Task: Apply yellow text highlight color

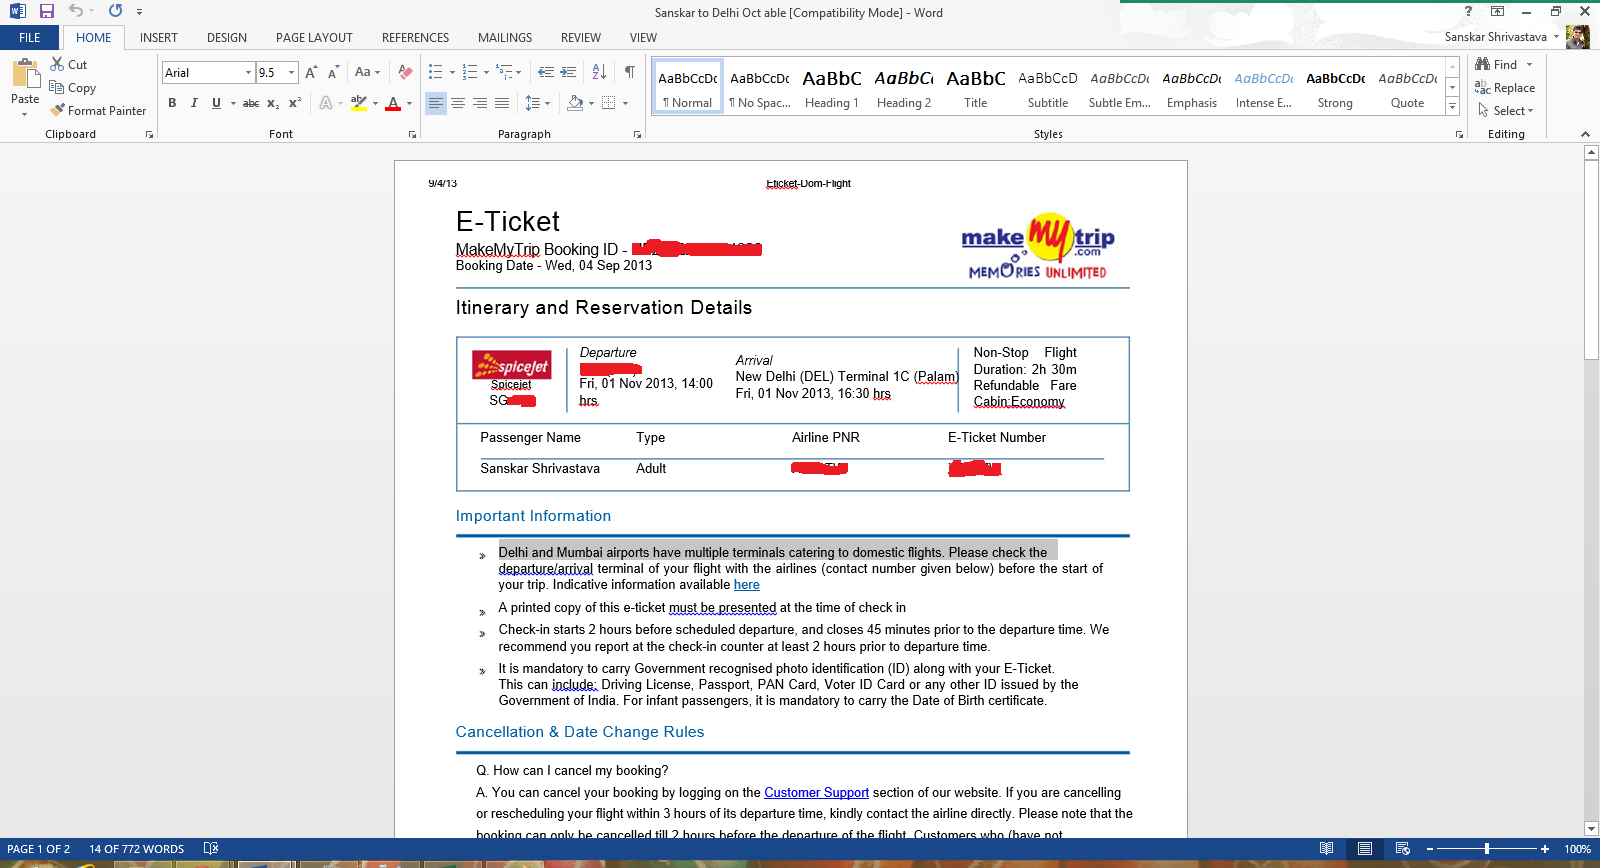Action: click(x=359, y=103)
